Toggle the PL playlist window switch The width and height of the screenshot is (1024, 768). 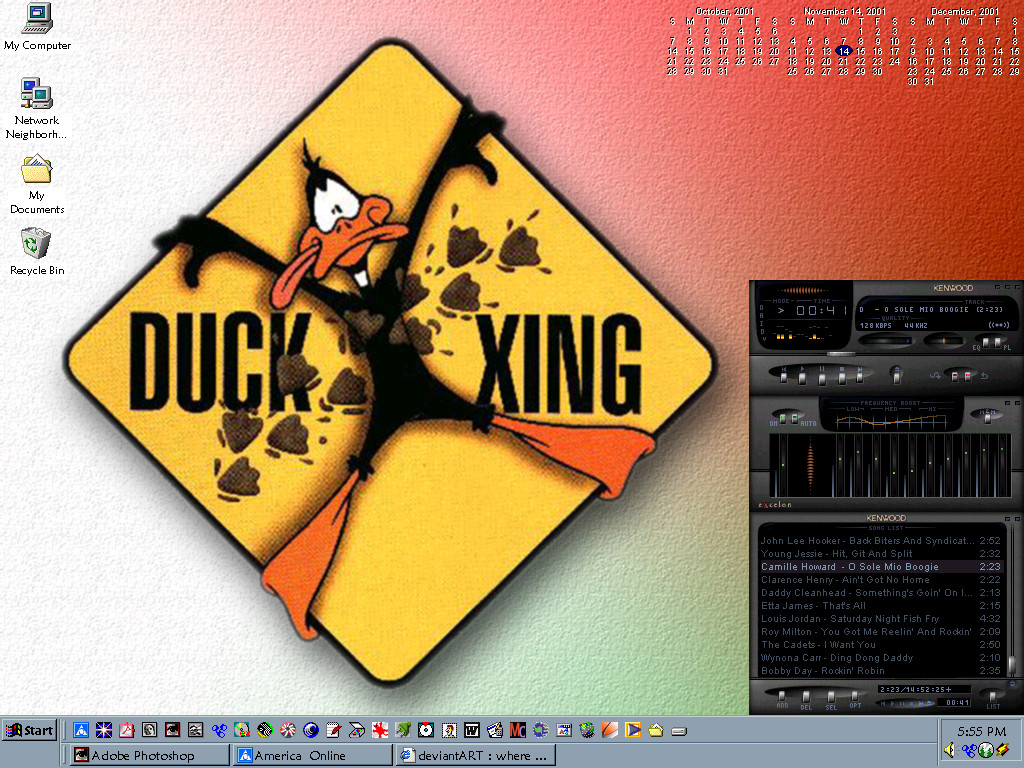pyautogui.click(x=997, y=342)
